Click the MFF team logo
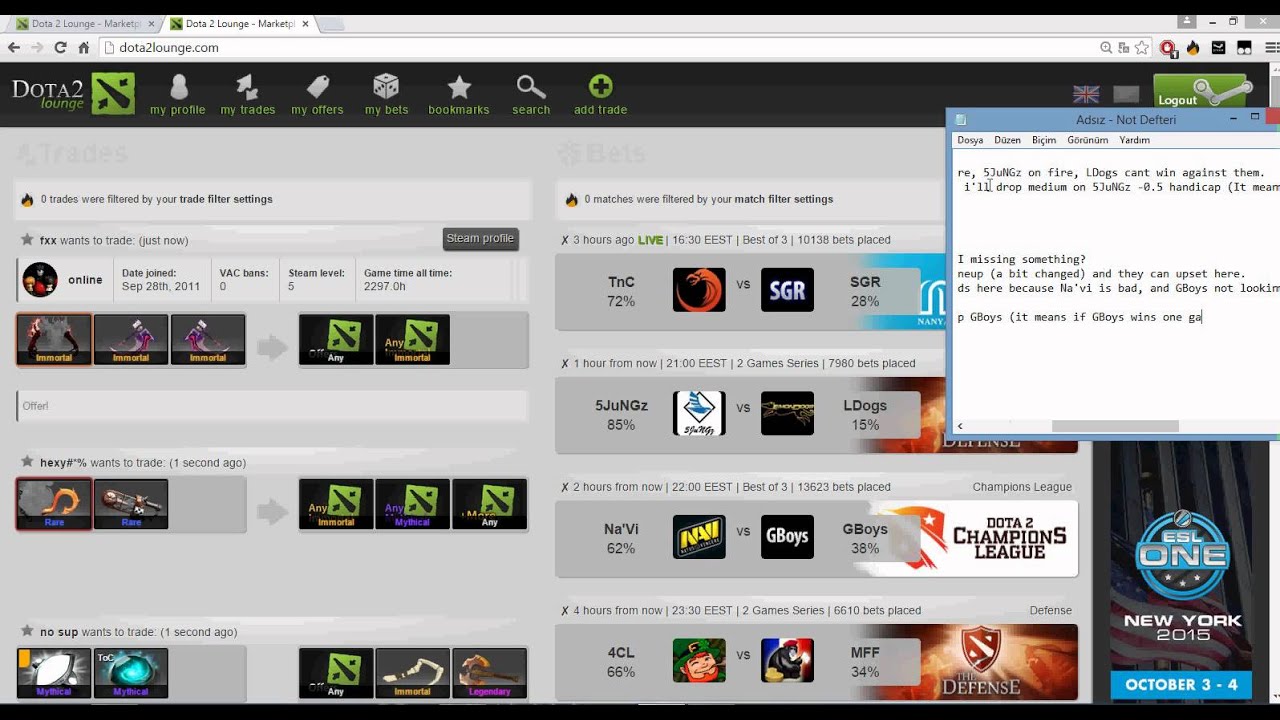The width and height of the screenshot is (1280, 720). pos(787,661)
